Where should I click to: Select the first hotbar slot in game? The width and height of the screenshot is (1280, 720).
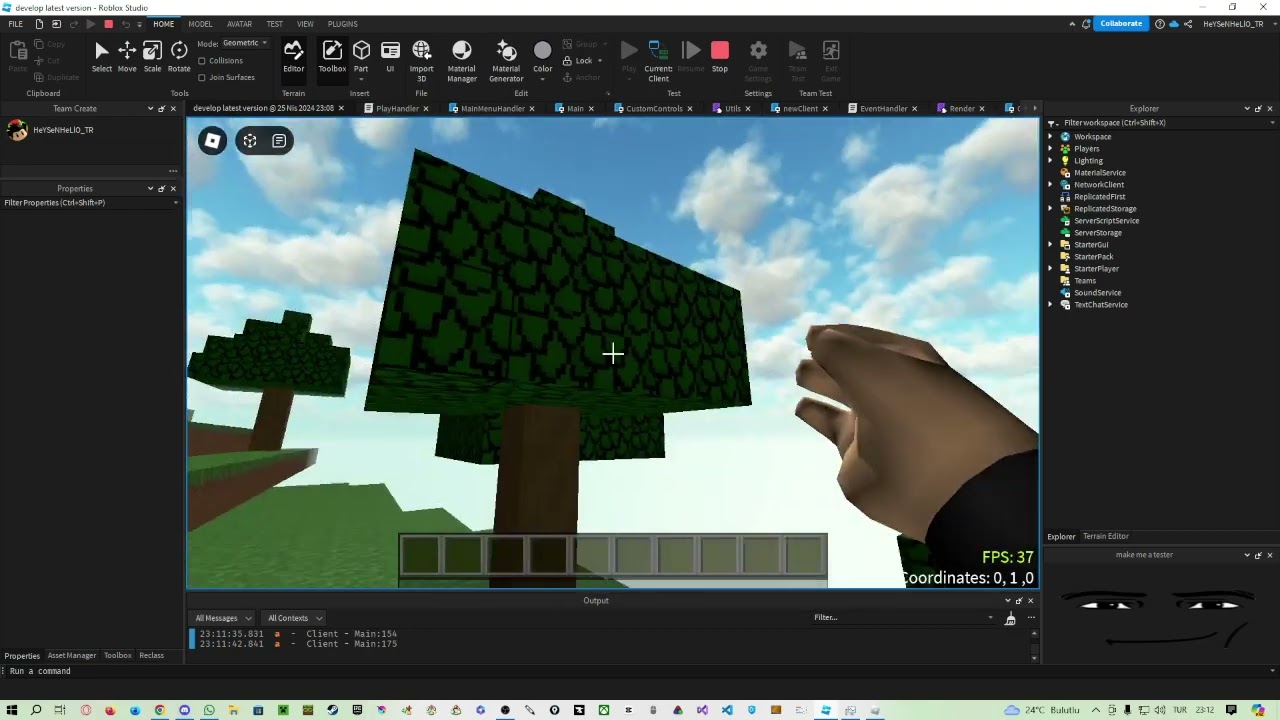[421, 556]
